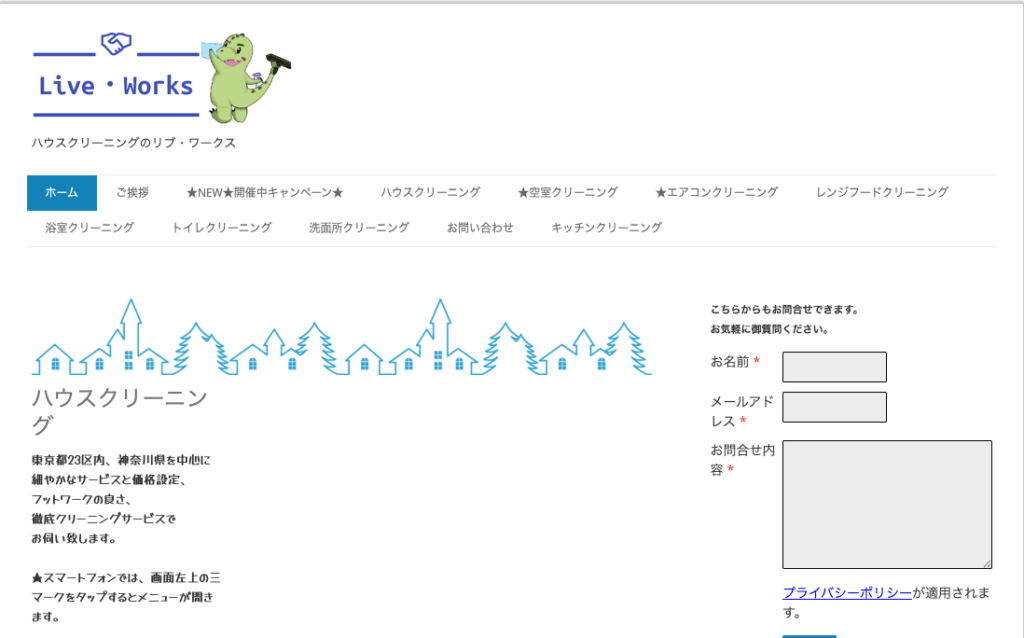
Task: Open the ★空室クリーニング page
Action: (568, 192)
